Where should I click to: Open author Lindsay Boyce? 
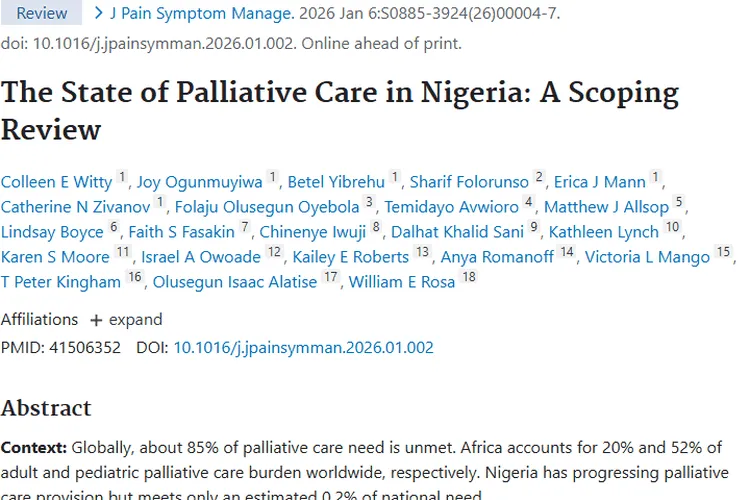[x=52, y=232]
